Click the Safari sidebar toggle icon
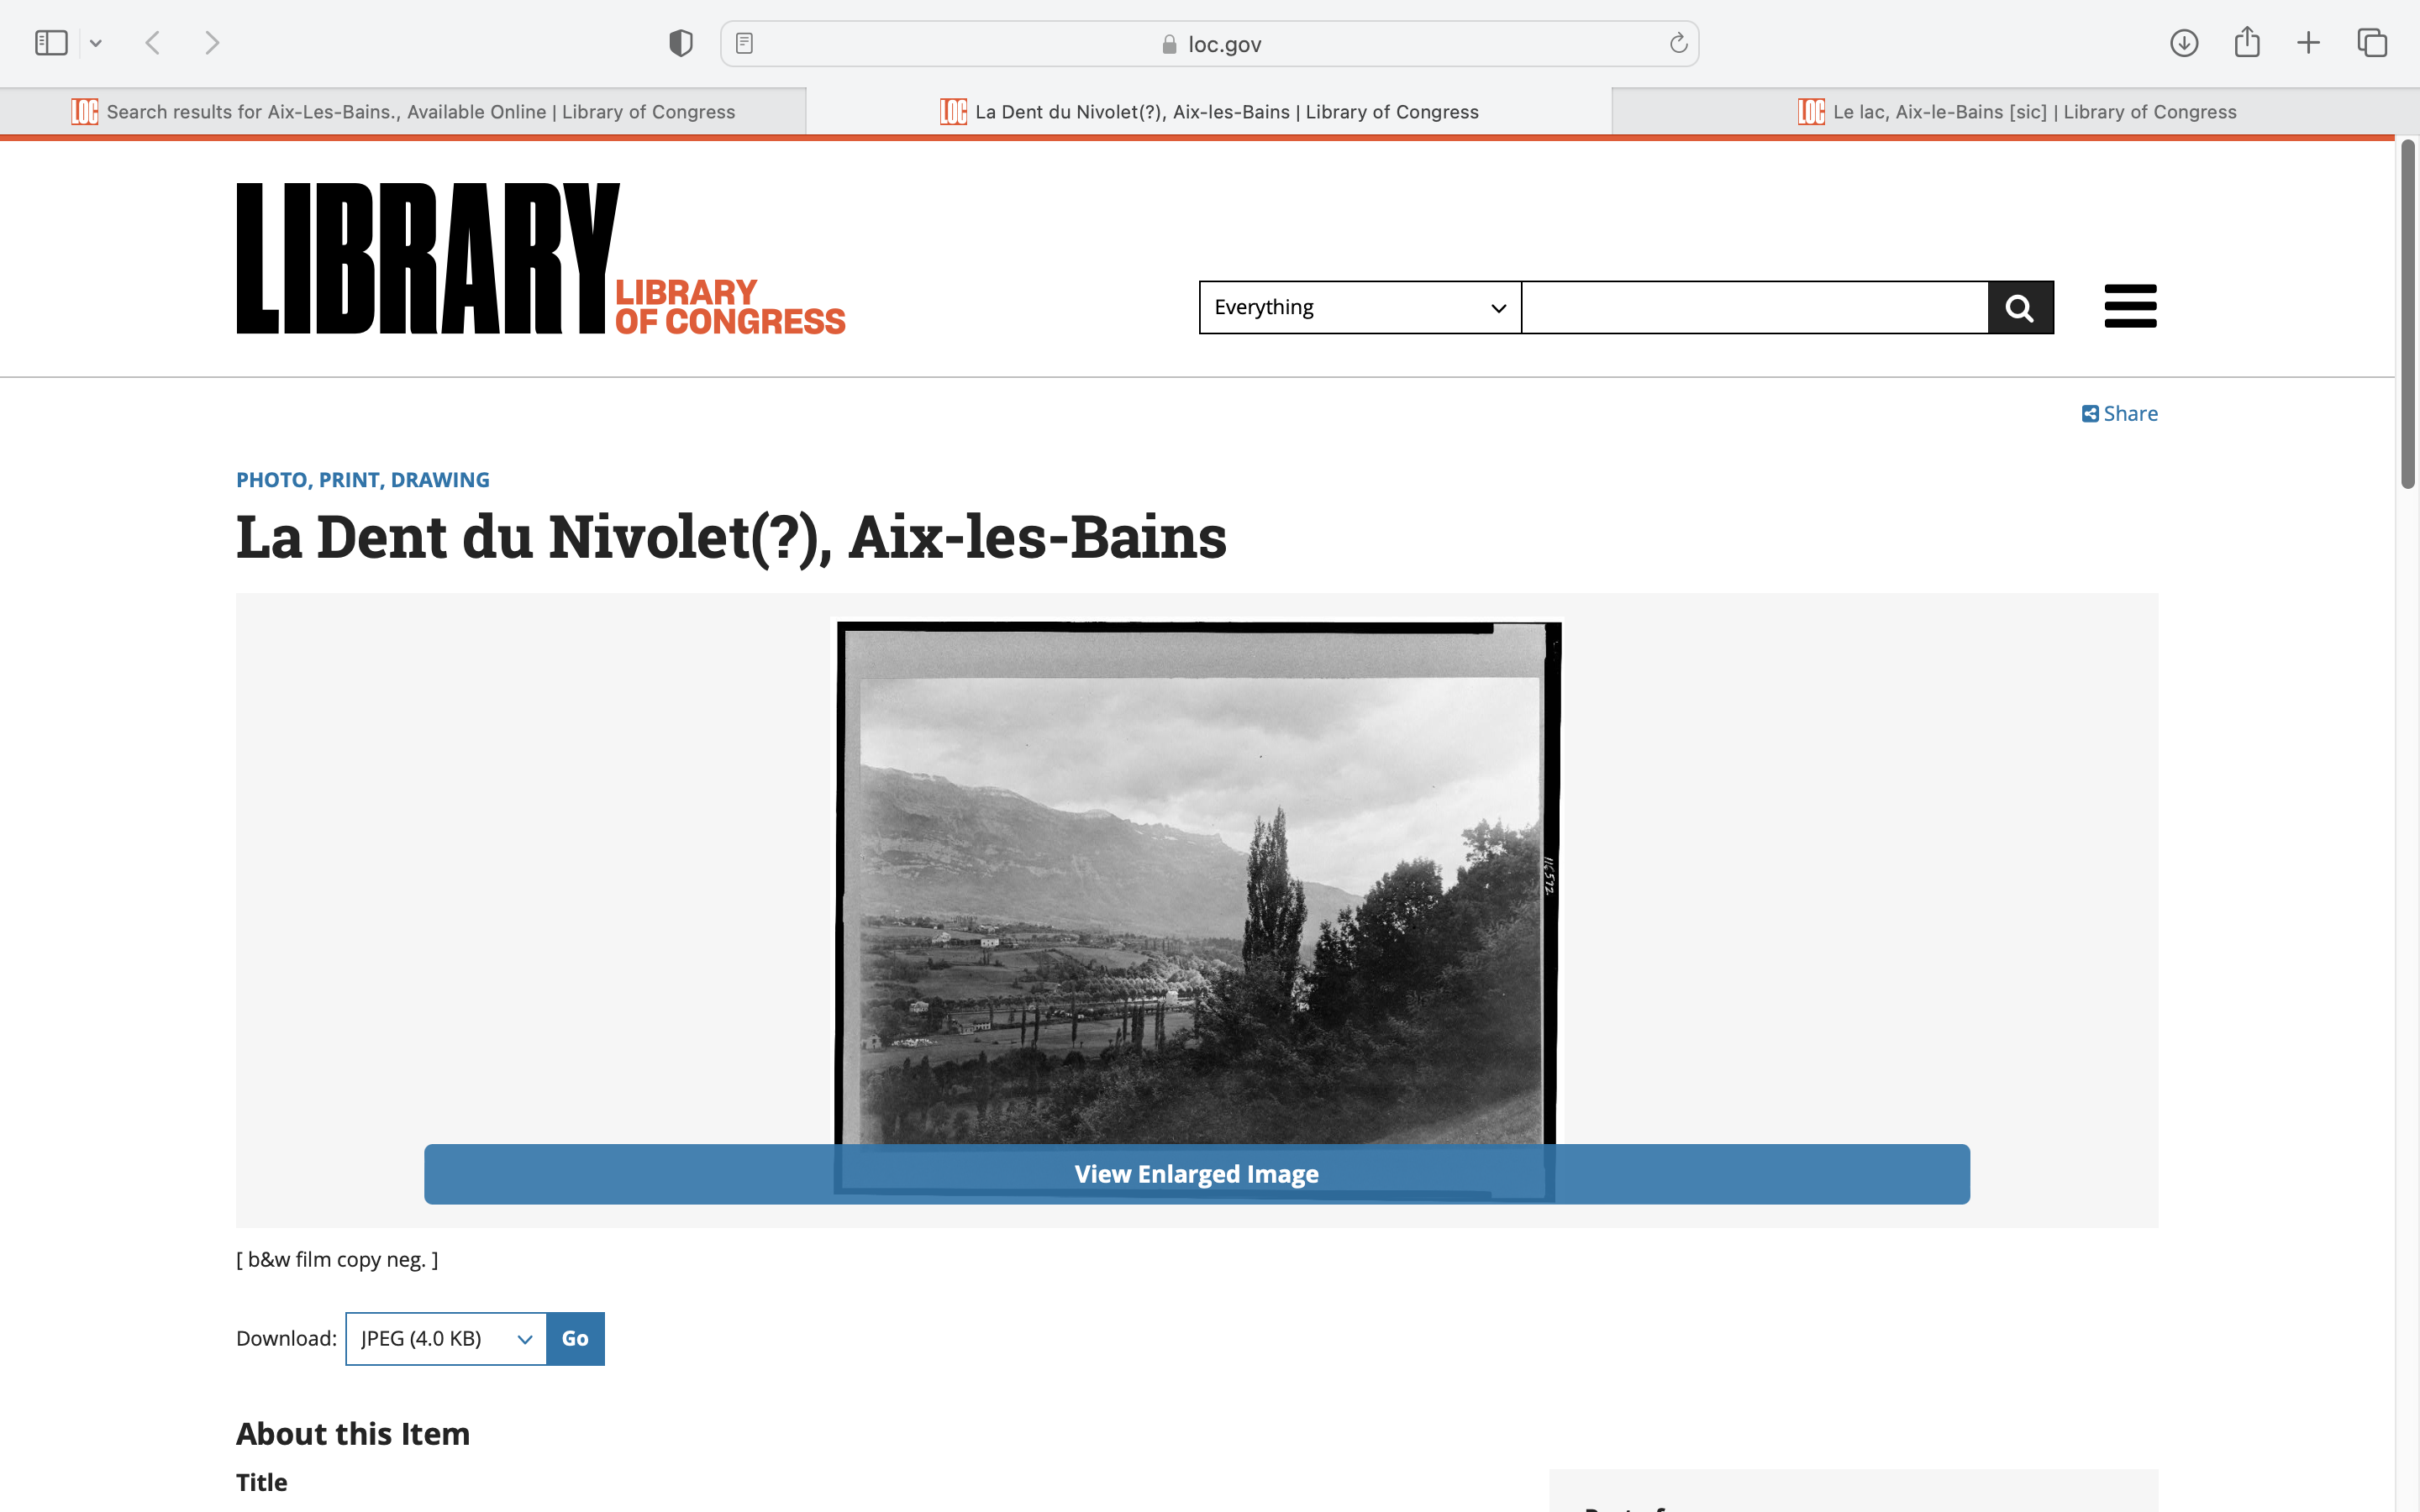The image size is (2420, 1512). click(51, 43)
